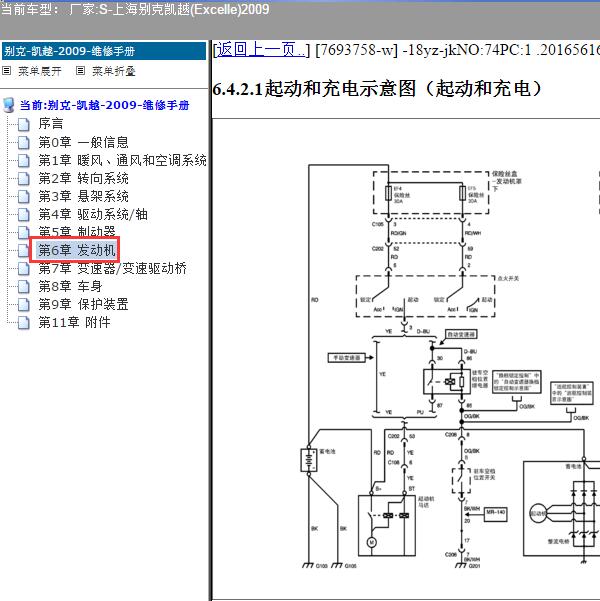
Task: Click the 自动变速器 label box in diagram
Action: pyautogui.click(x=461, y=334)
